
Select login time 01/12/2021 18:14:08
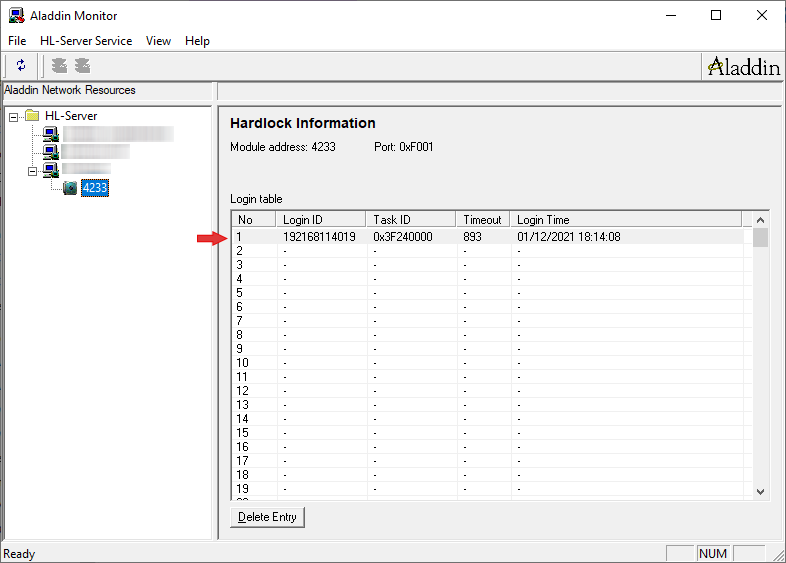568,237
